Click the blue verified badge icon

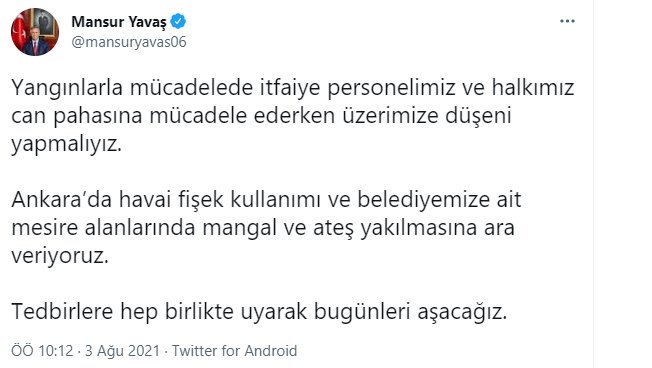click(178, 21)
